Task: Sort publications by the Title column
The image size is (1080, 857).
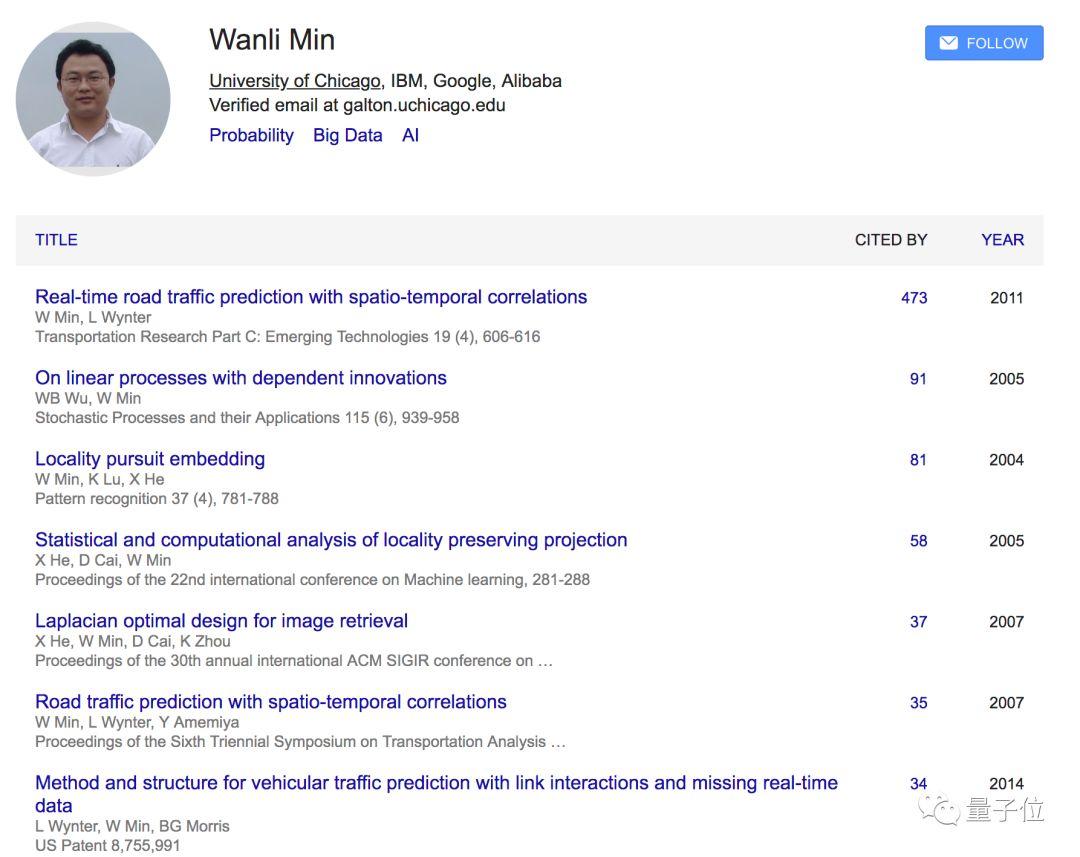Action: 56,240
